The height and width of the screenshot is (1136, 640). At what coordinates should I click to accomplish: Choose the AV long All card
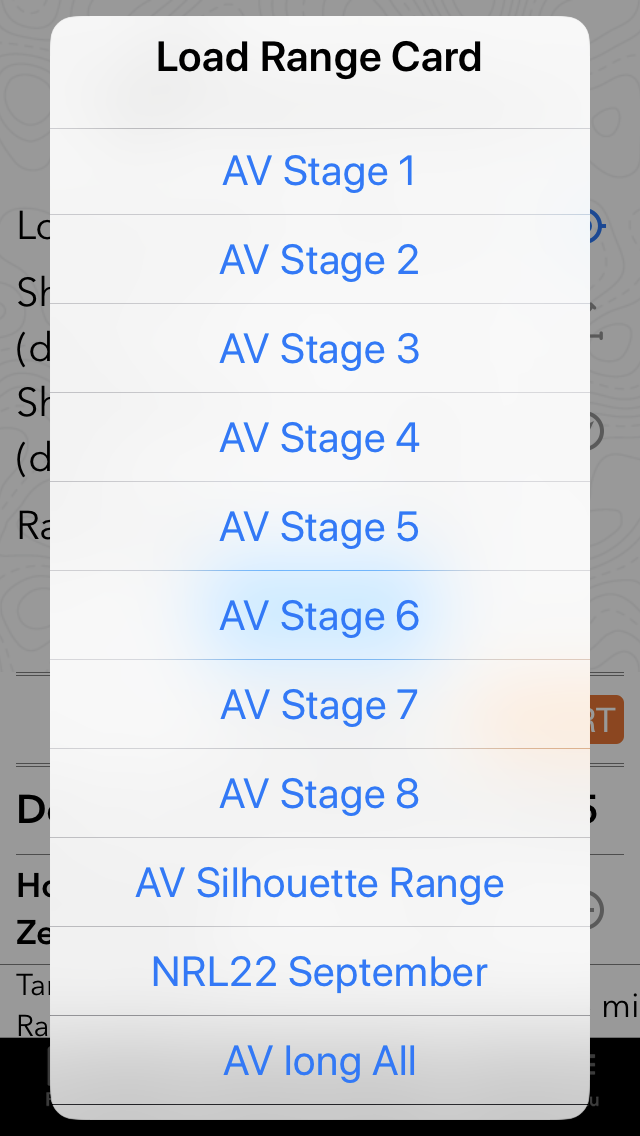(x=320, y=1061)
